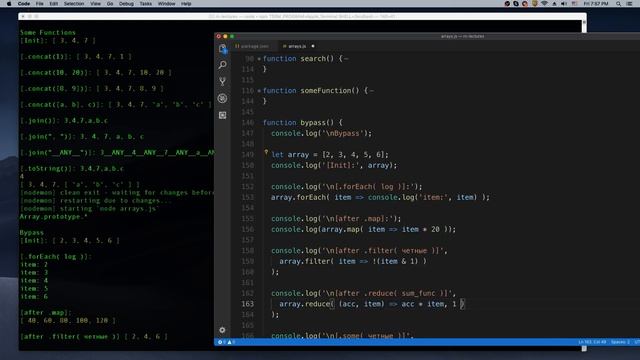Image resolution: width=640 pixels, height=360 pixels.
Task: Open Notification Center in the menu bar
Action: [630, 4]
